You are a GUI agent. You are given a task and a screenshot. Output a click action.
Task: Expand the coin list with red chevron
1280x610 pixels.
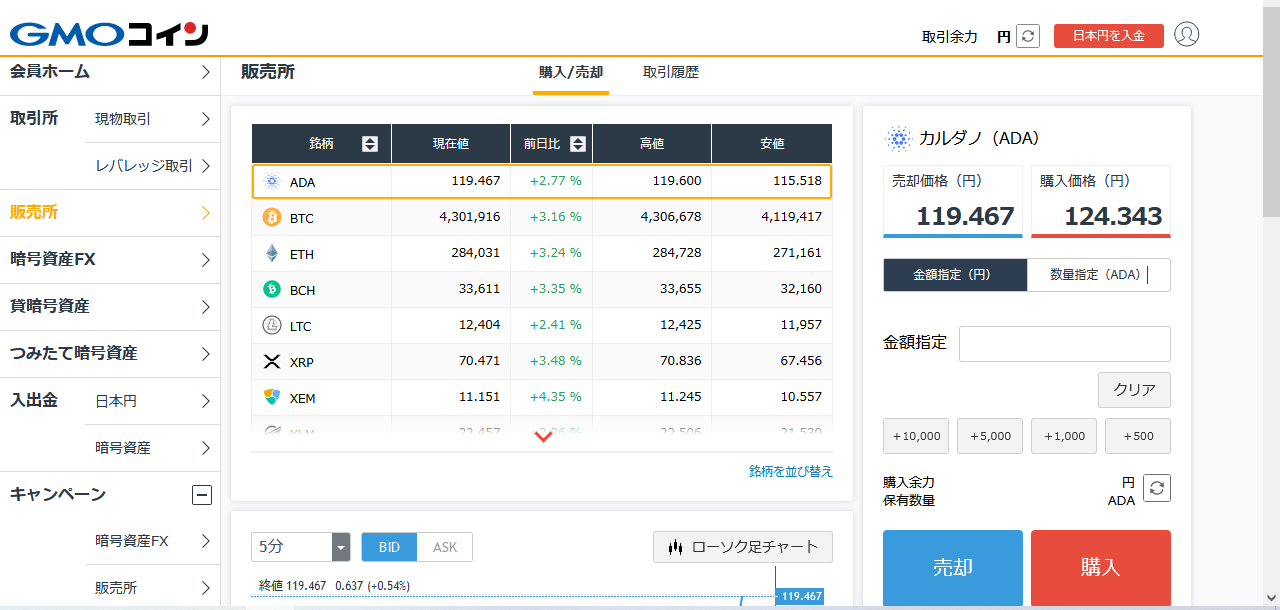[x=543, y=437]
